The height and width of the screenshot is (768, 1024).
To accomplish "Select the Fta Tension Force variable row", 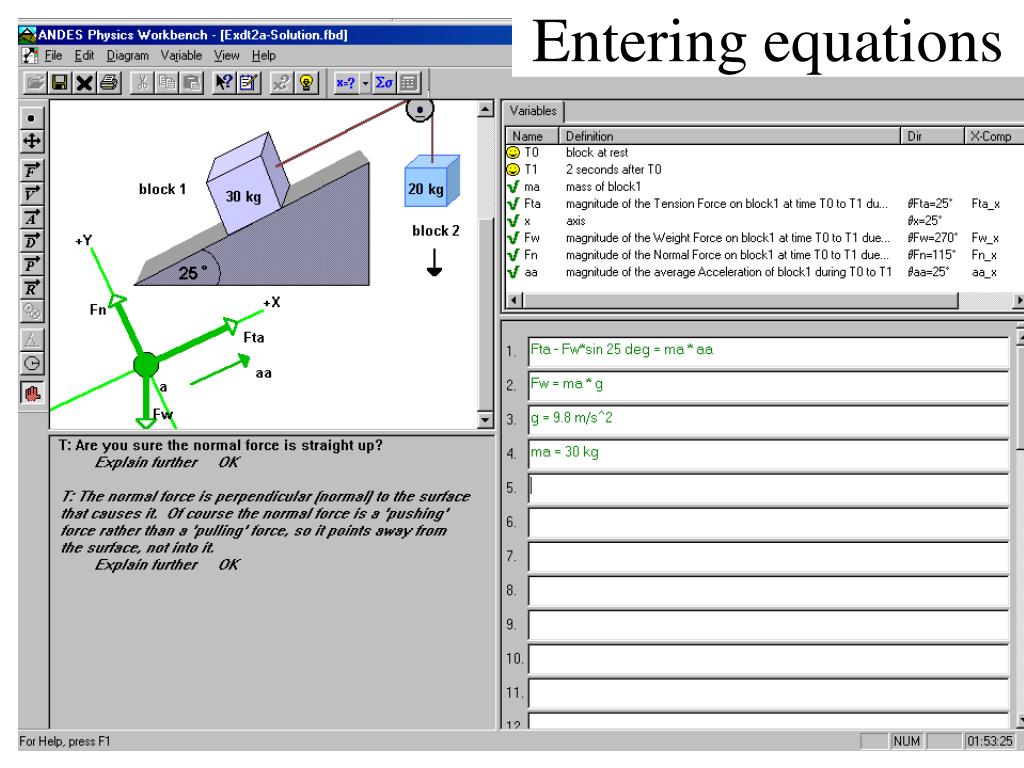I will tap(764, 204).
